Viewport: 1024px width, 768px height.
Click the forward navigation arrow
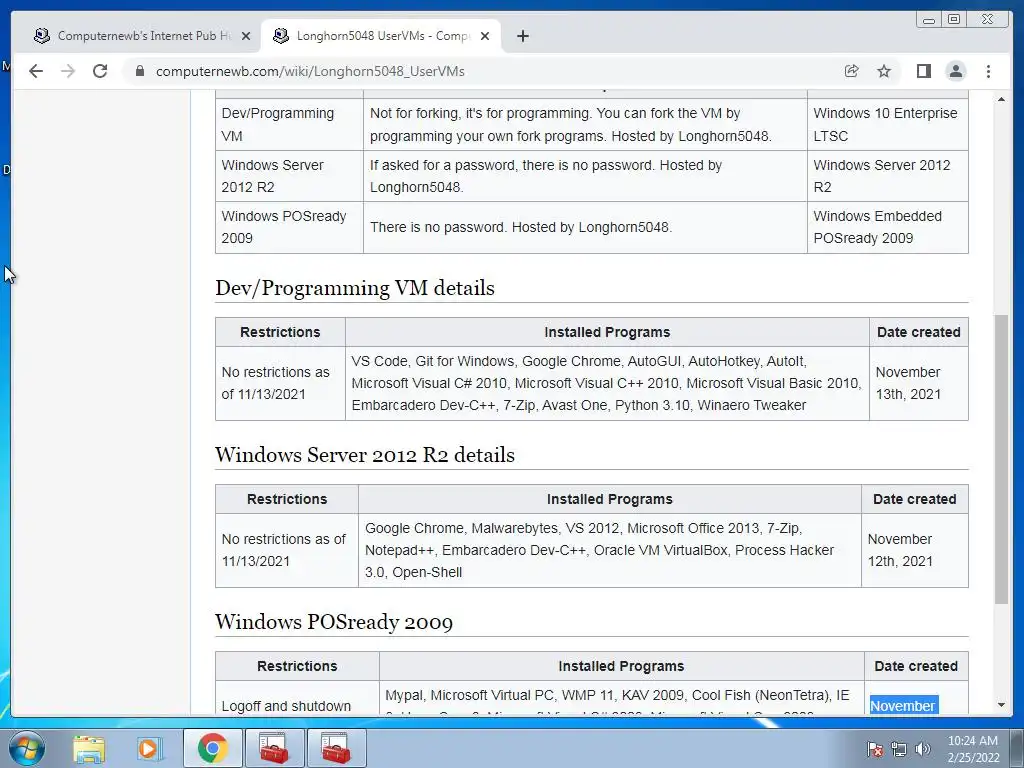68,71
